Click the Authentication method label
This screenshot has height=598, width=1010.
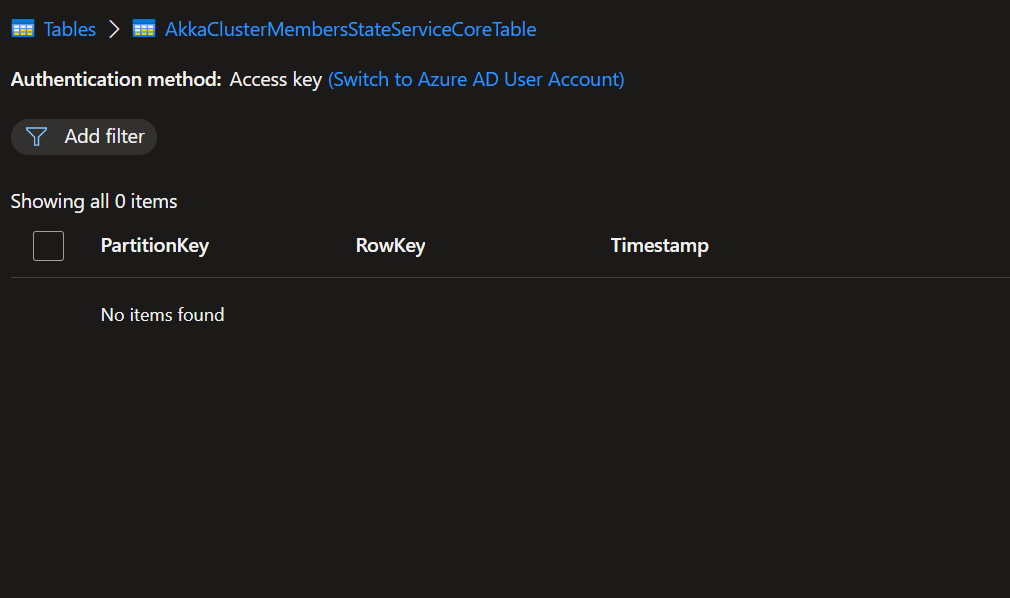[113, 79]
